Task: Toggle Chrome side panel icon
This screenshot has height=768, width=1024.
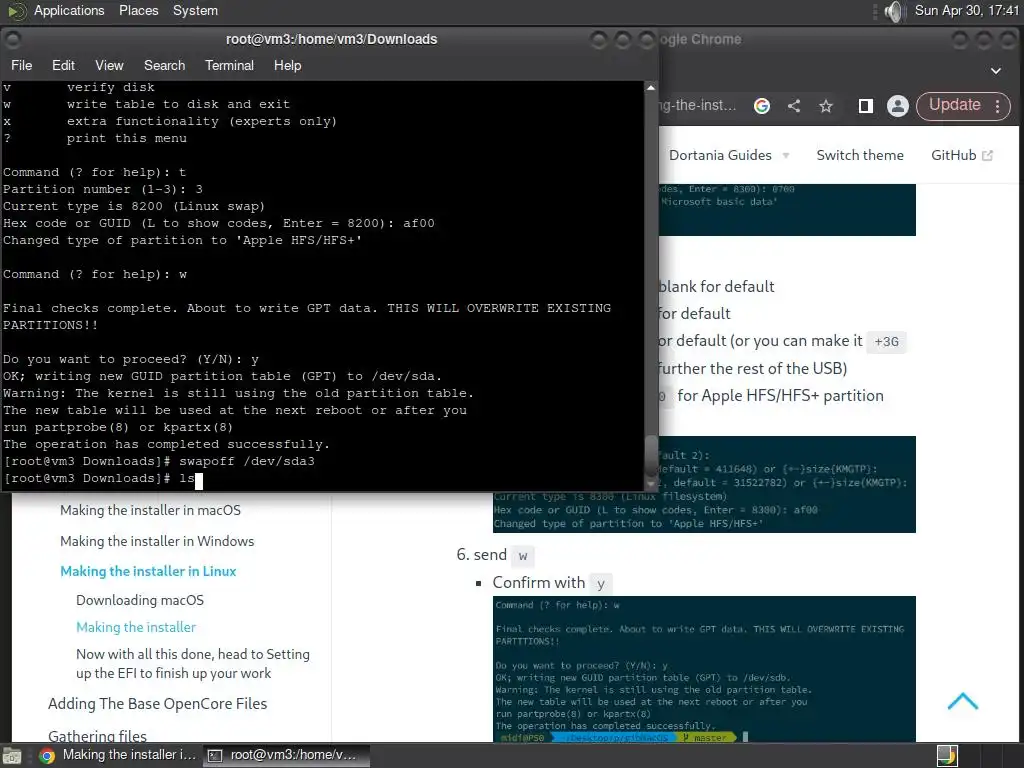Action: tap(865, 106)
